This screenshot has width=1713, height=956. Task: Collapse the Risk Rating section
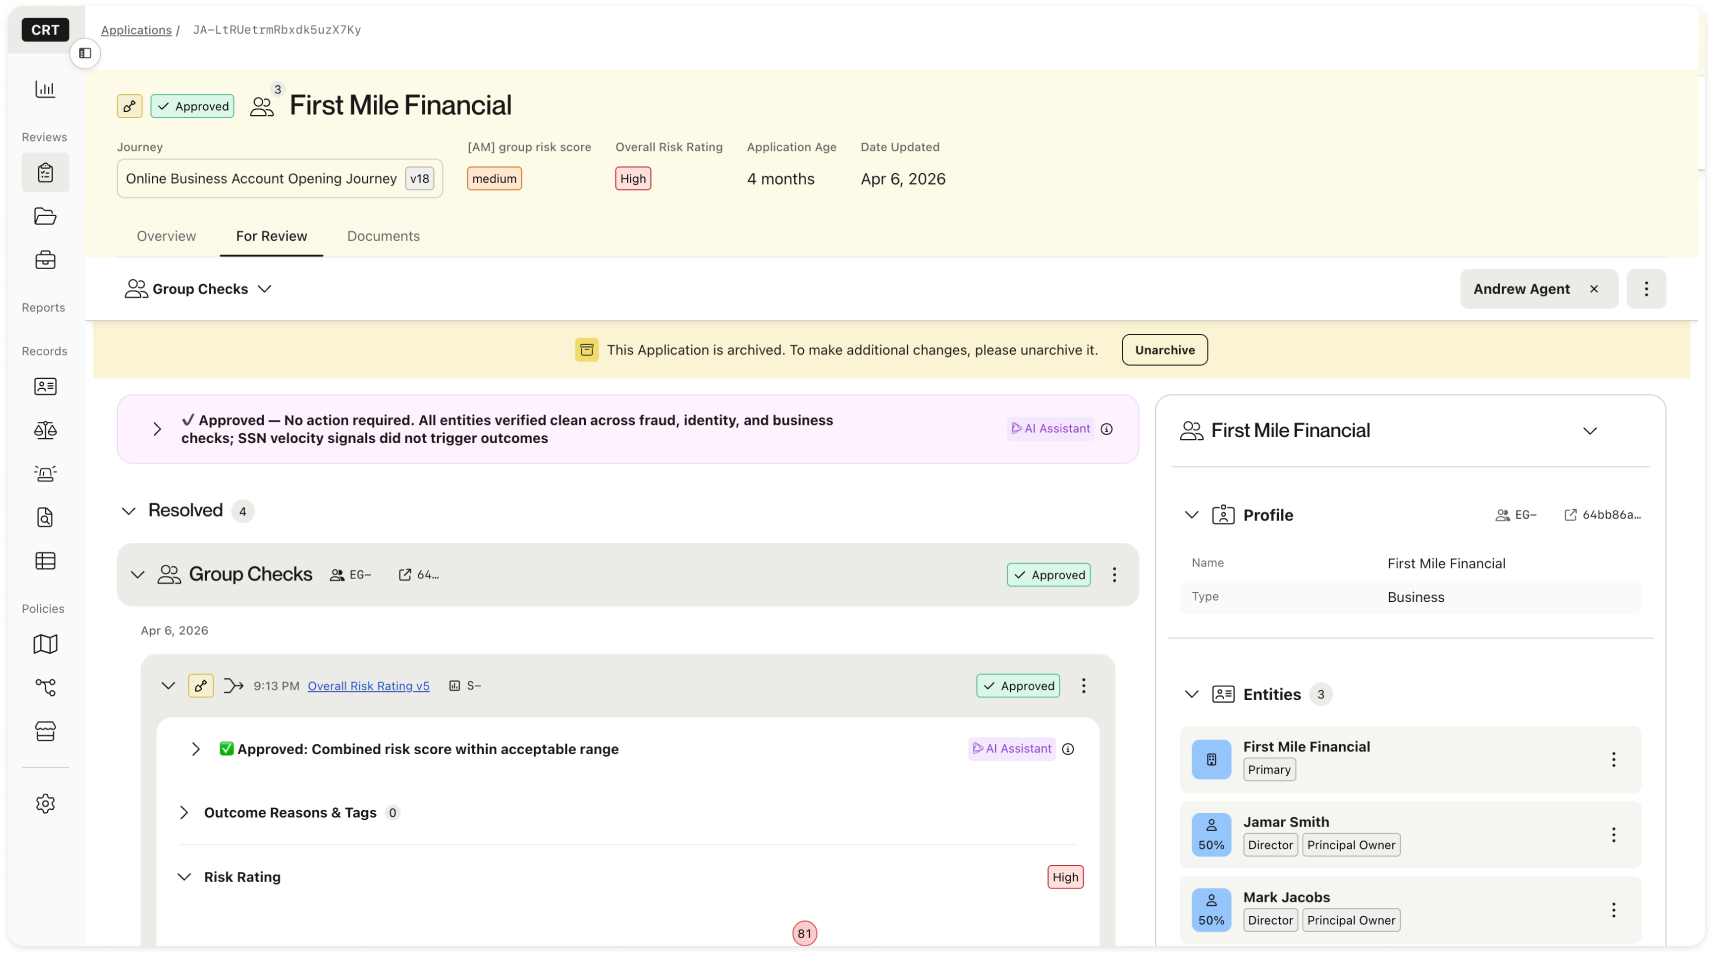[184, 877]
